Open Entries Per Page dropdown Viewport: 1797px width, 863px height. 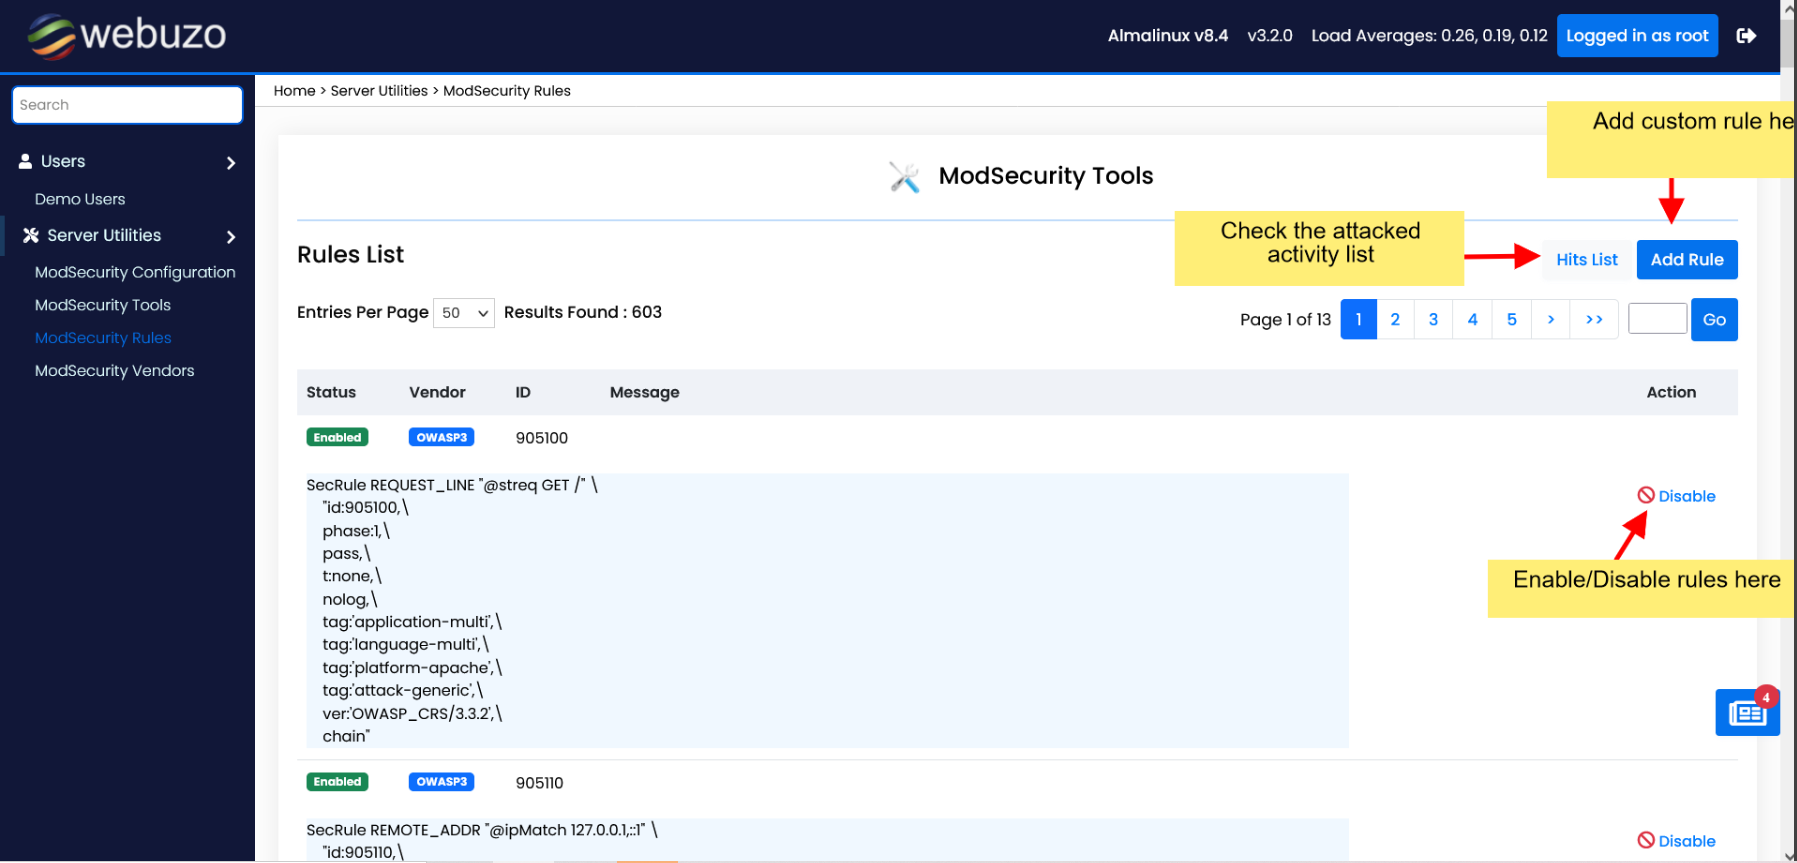464,313
